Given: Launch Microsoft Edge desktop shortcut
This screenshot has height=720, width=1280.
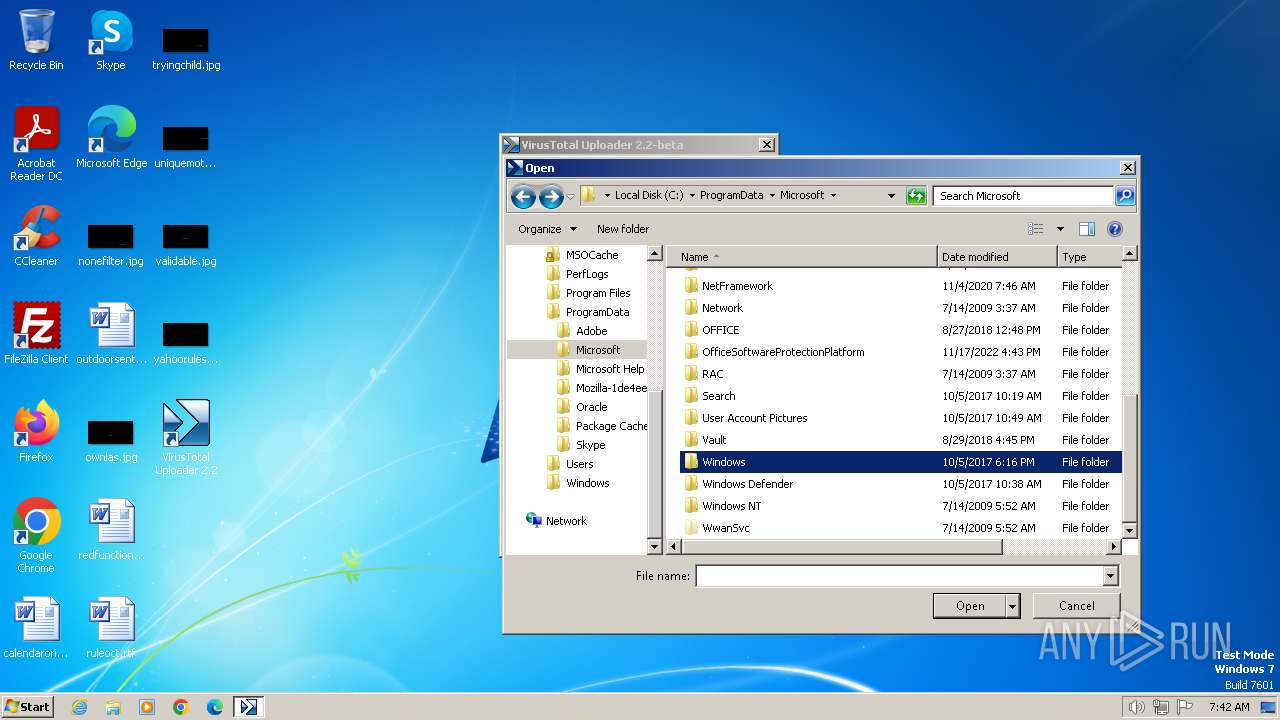Looking at the screenshot, I should pyautogui.click(x=111, y=137).
